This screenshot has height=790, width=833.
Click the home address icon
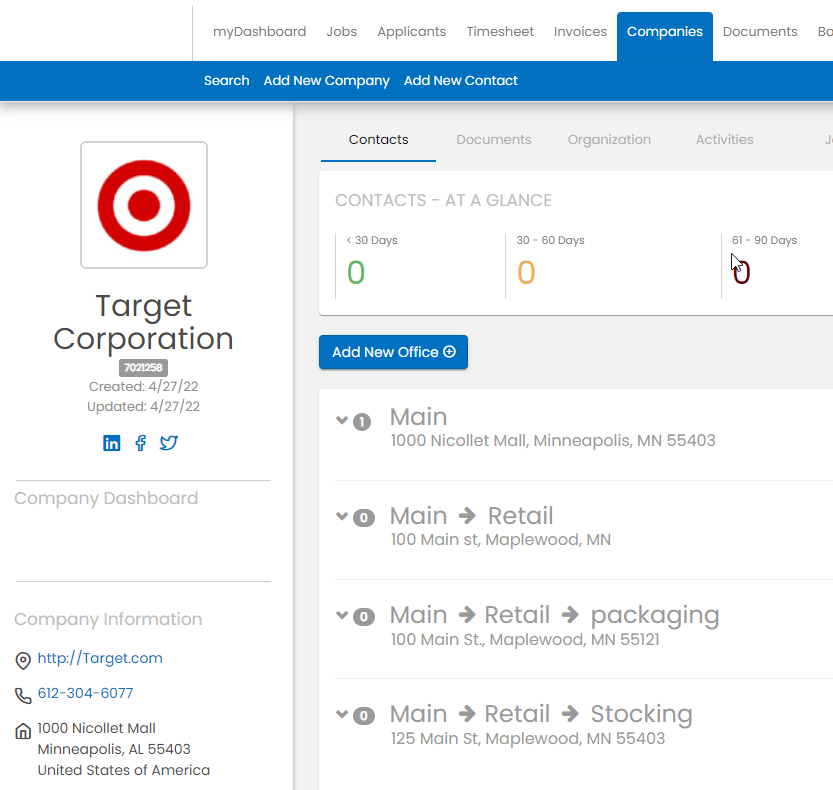[23, 731]
